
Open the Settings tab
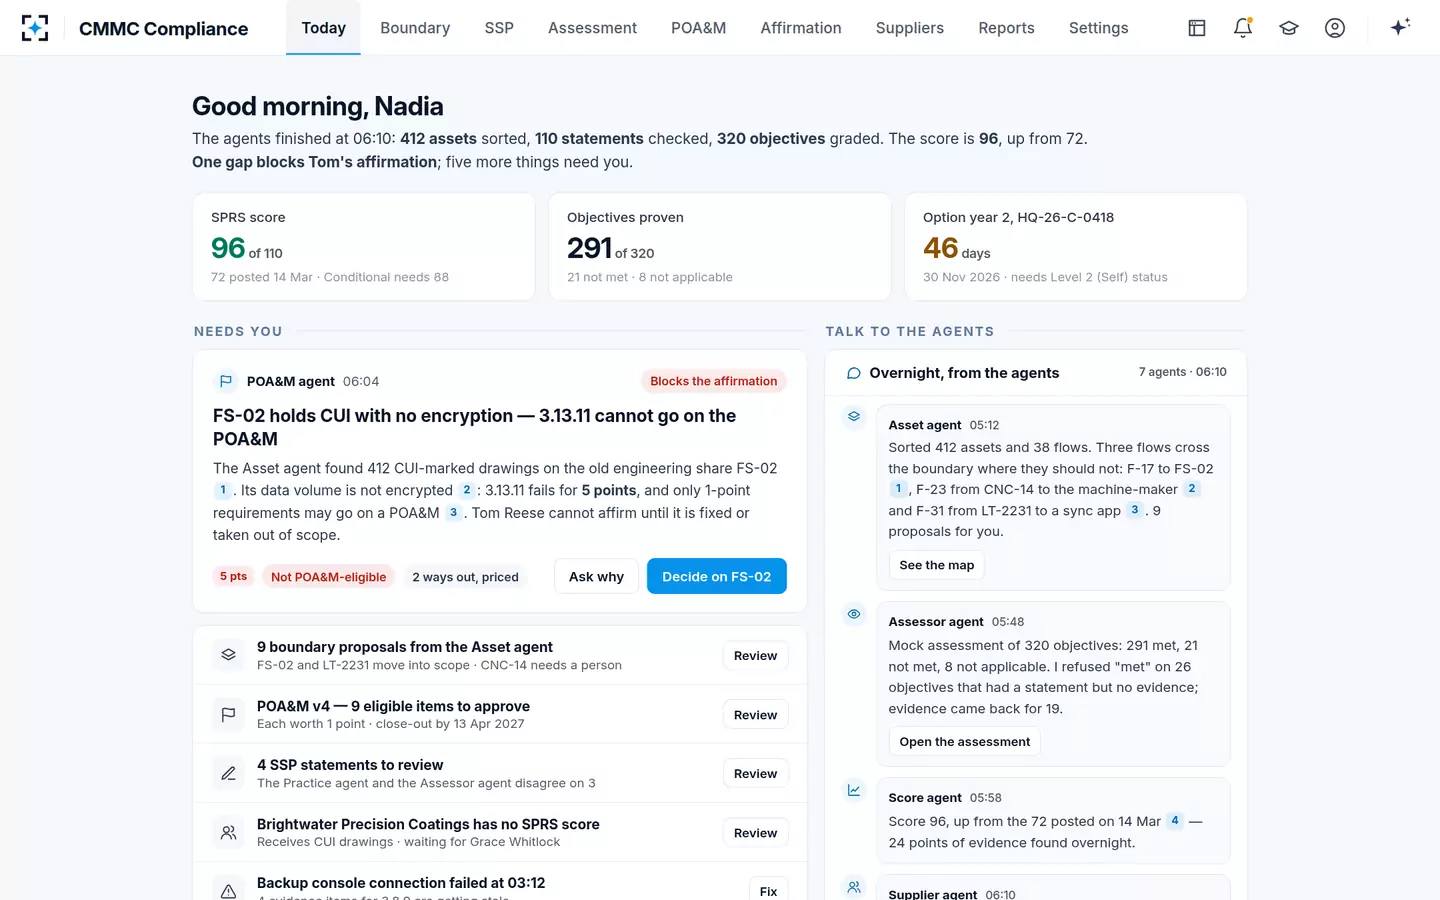(1098, 28)
